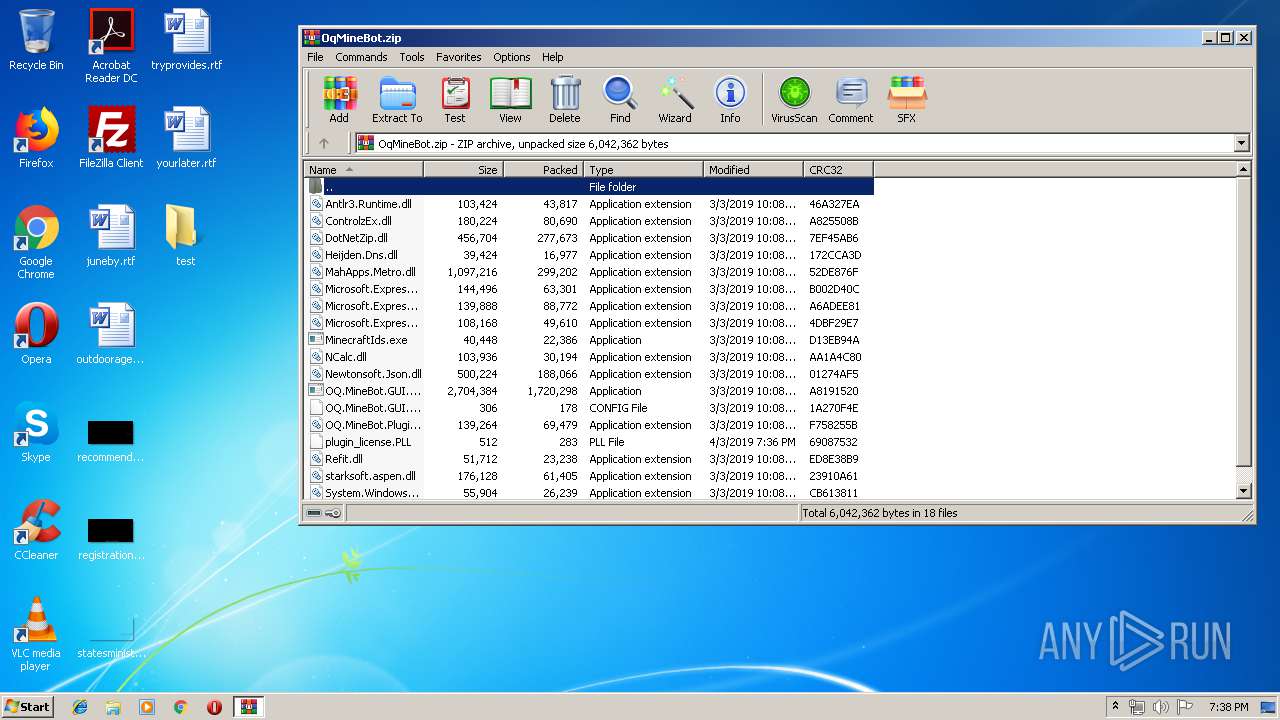Open the Find magnifier tool
Image resolution: width=1280 pixels, height=720 pixels.
620,100
